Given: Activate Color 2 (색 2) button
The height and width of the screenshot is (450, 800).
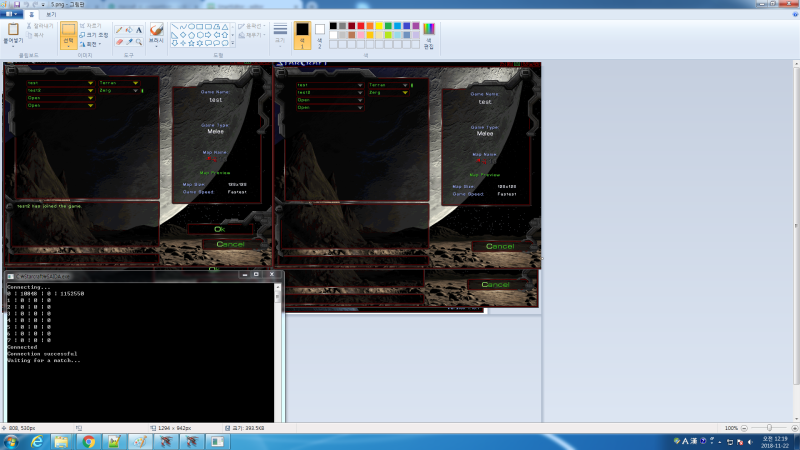Looking at the screenshot, I should [319, 35].
